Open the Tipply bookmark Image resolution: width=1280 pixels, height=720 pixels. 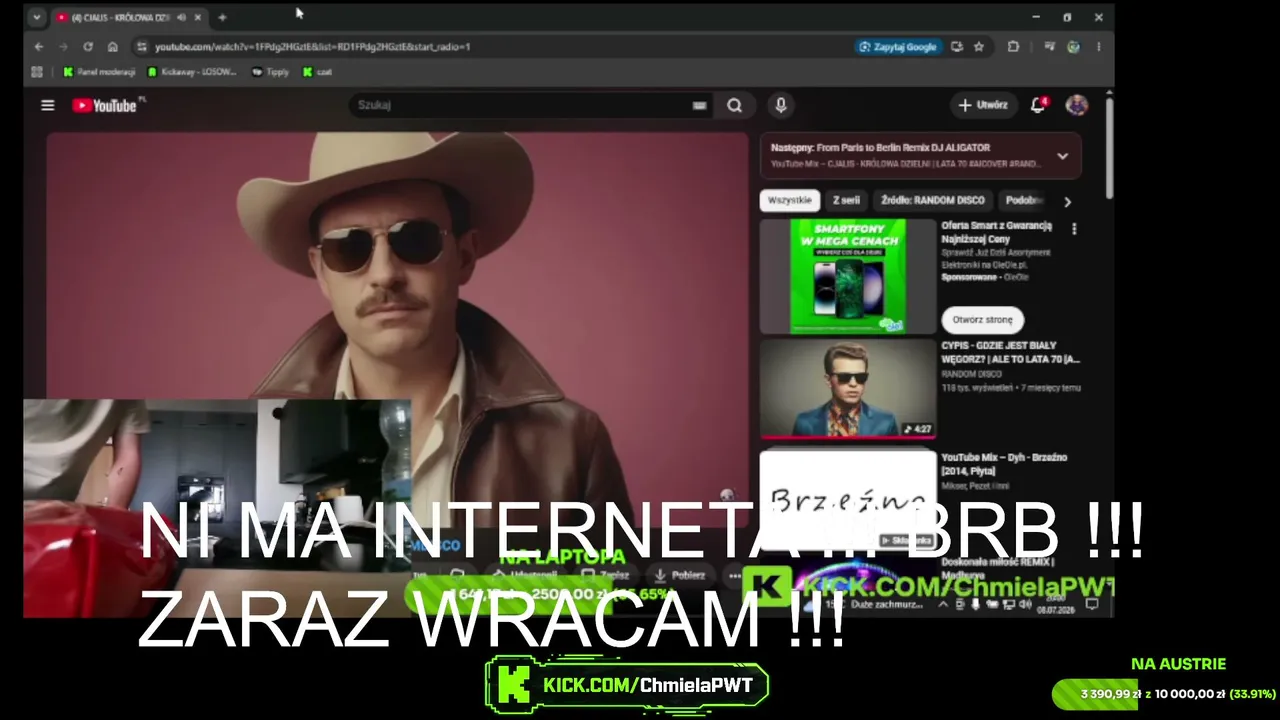click(270, 72)
